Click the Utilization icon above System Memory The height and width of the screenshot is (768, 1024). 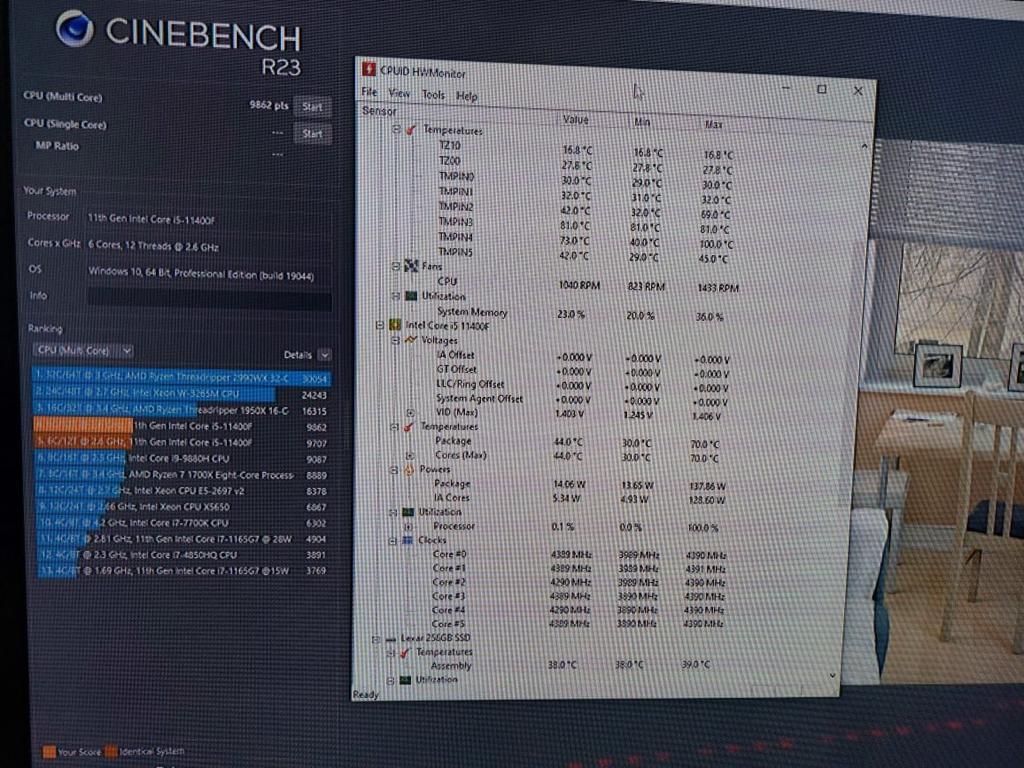coord(411,296)
